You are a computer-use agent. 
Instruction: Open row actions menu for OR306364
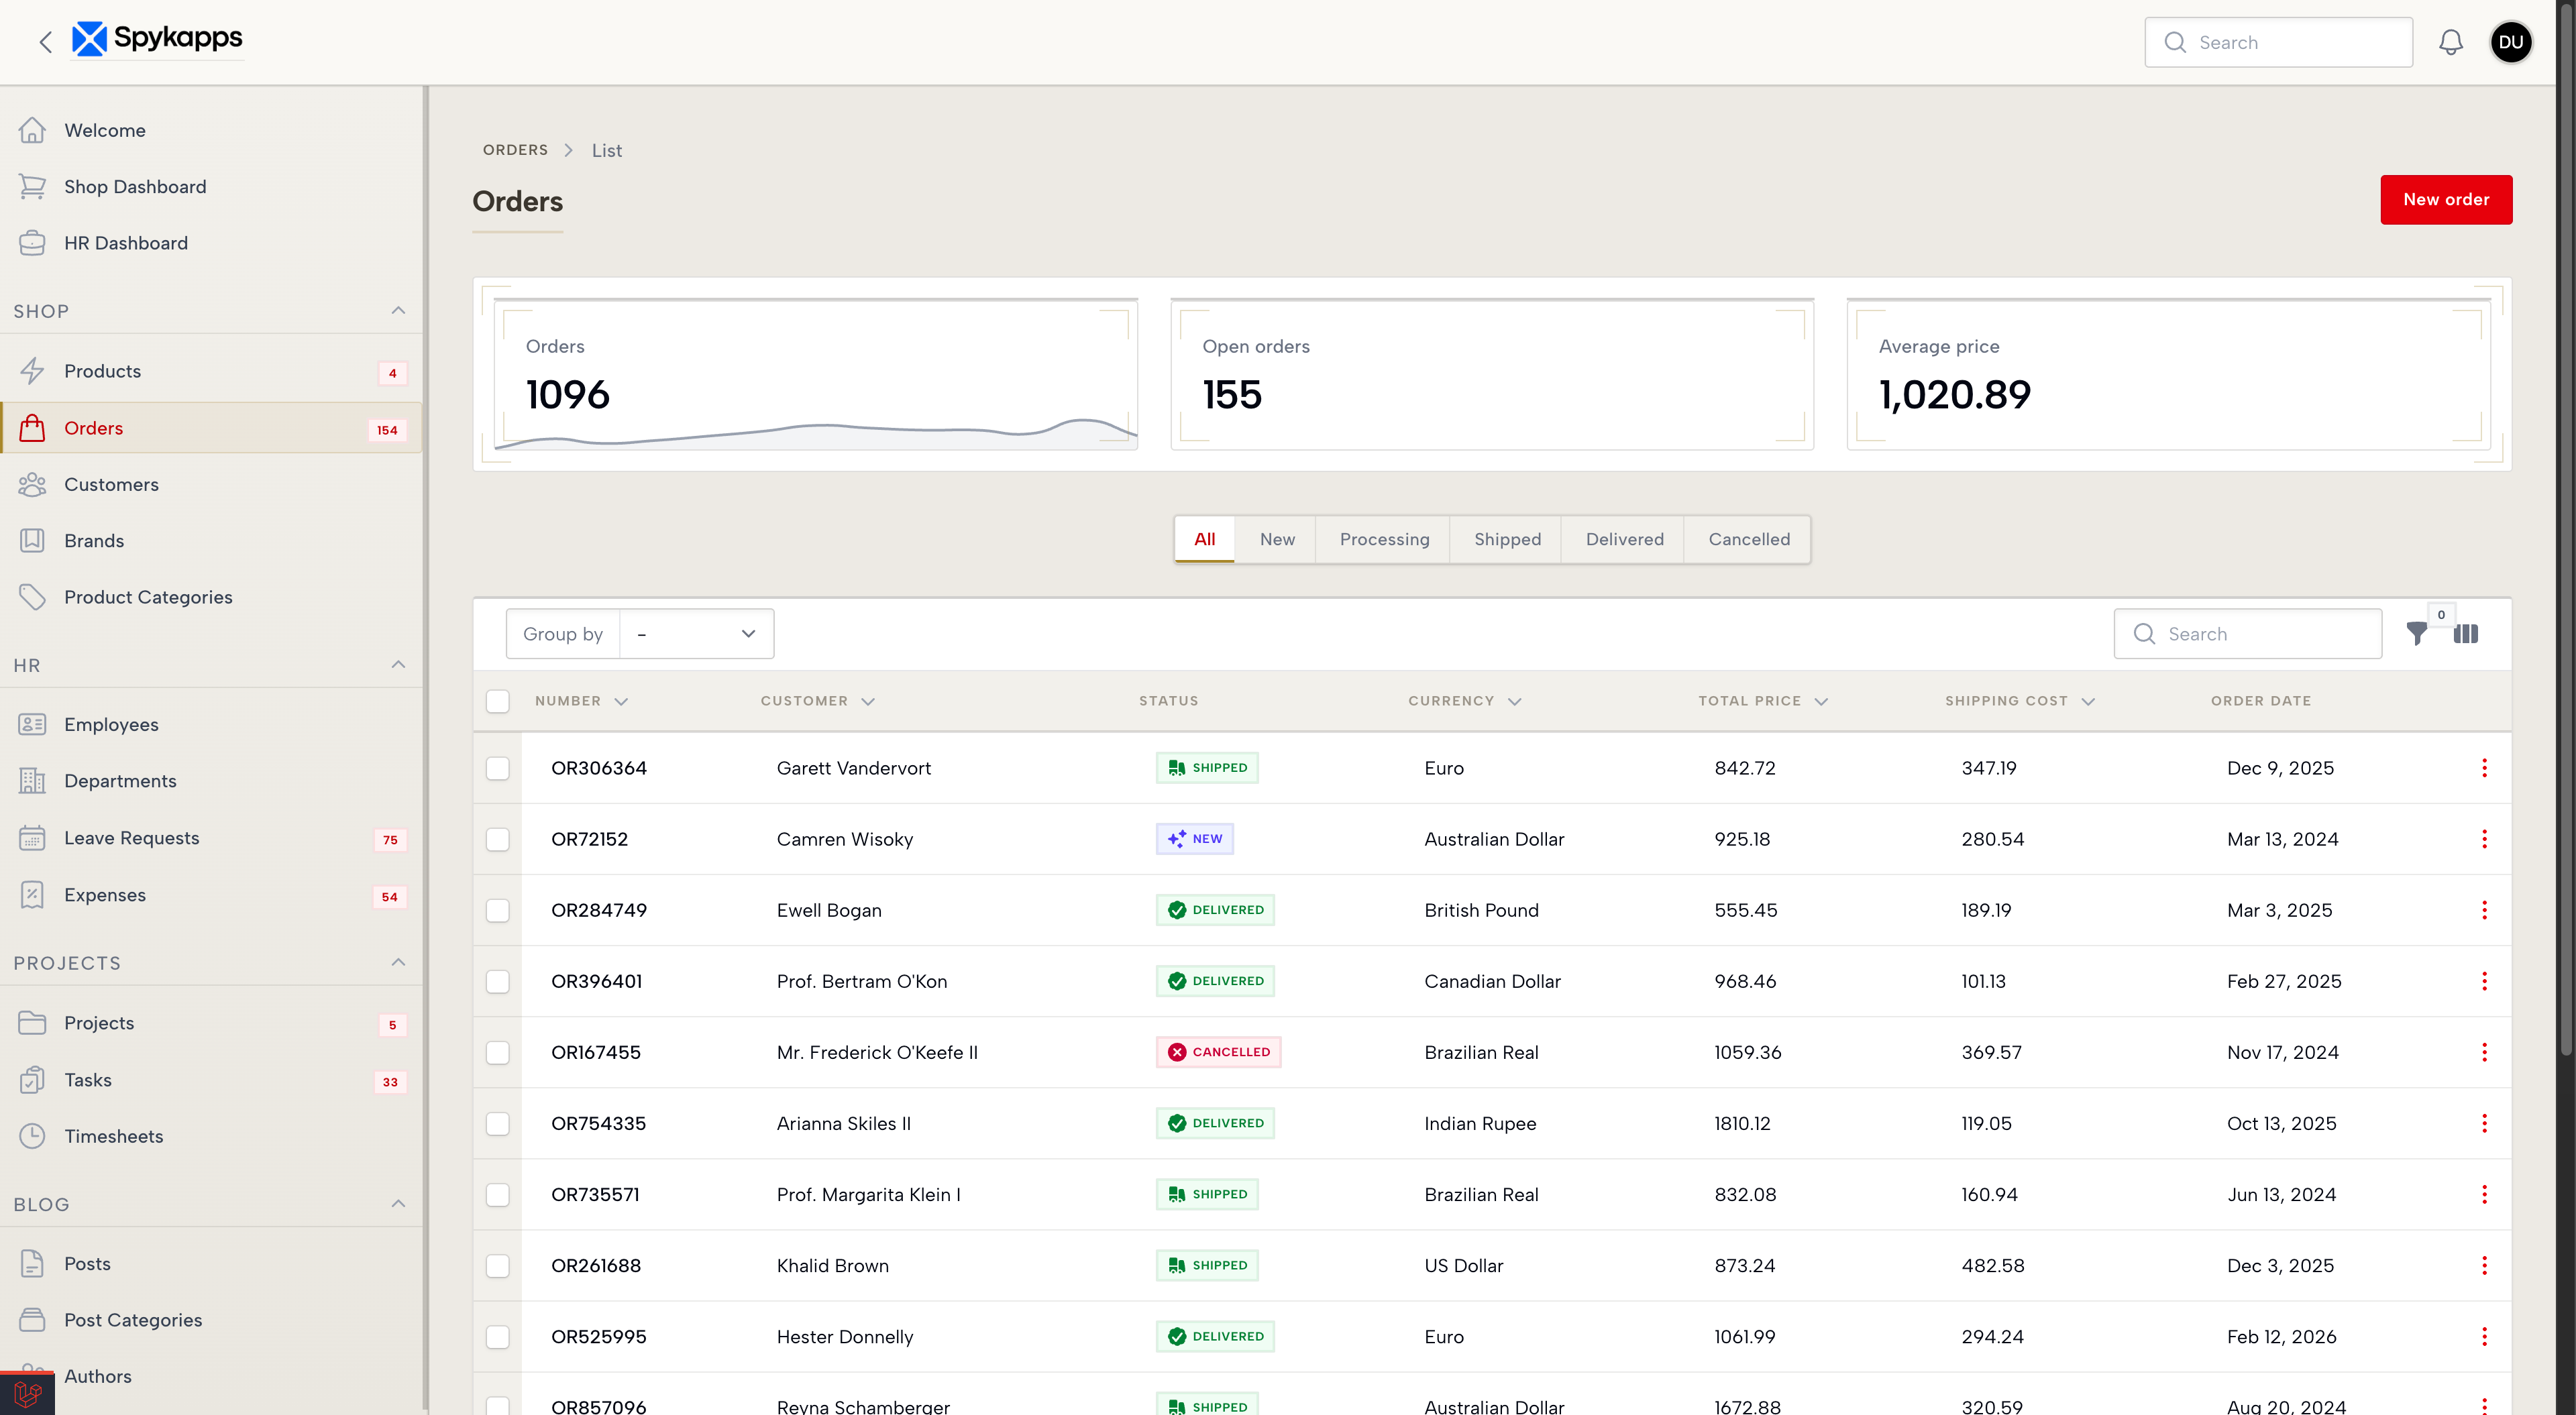click(x=2484, y=768)
